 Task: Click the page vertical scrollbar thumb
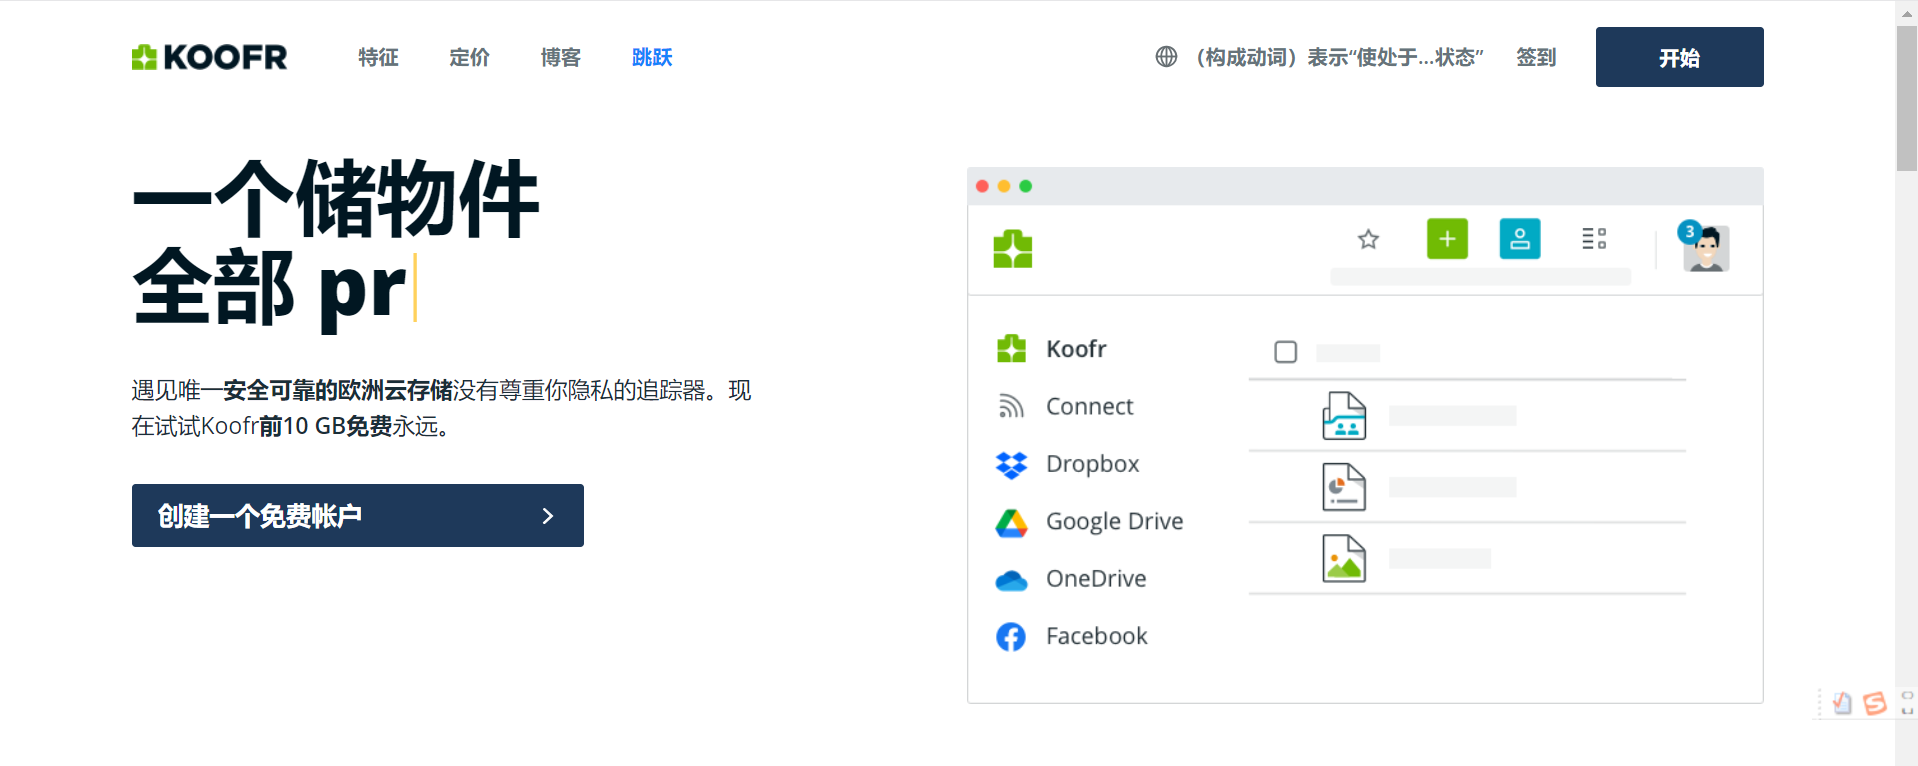1906,99
